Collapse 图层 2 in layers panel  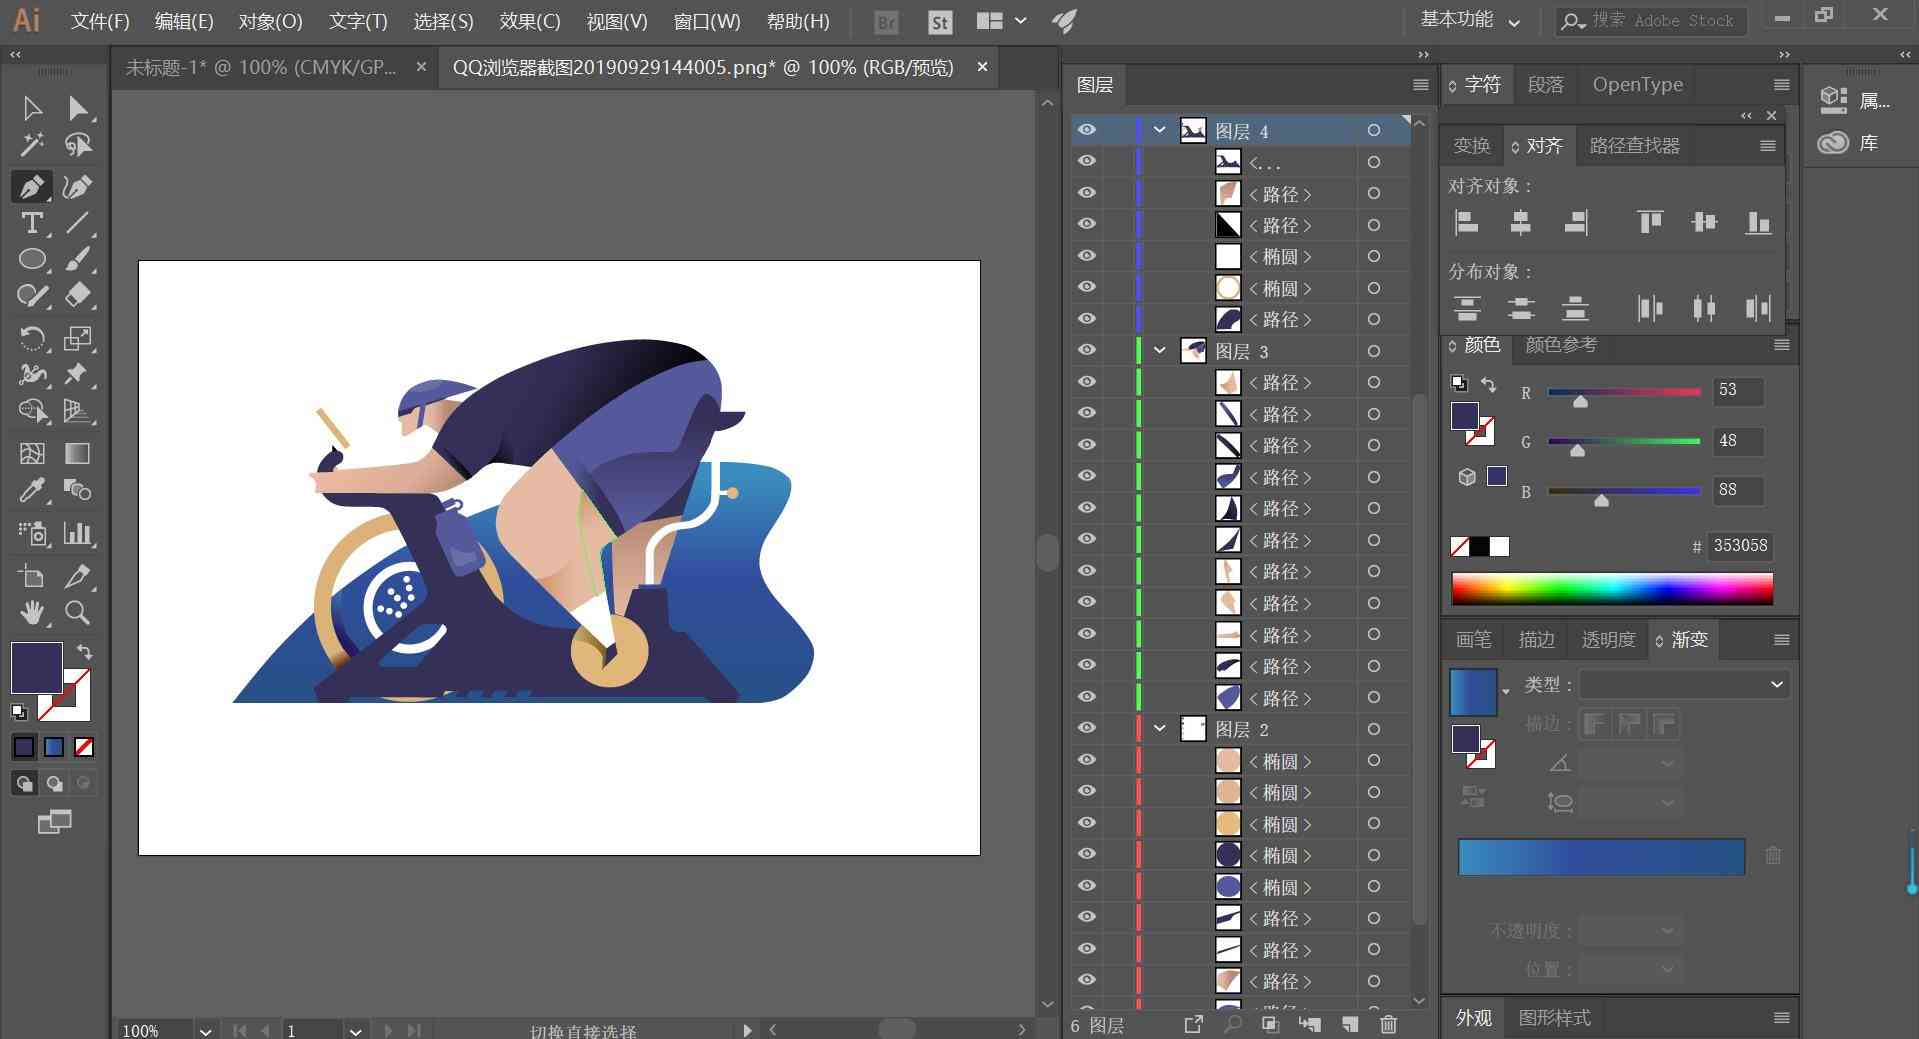[1160, 729]
